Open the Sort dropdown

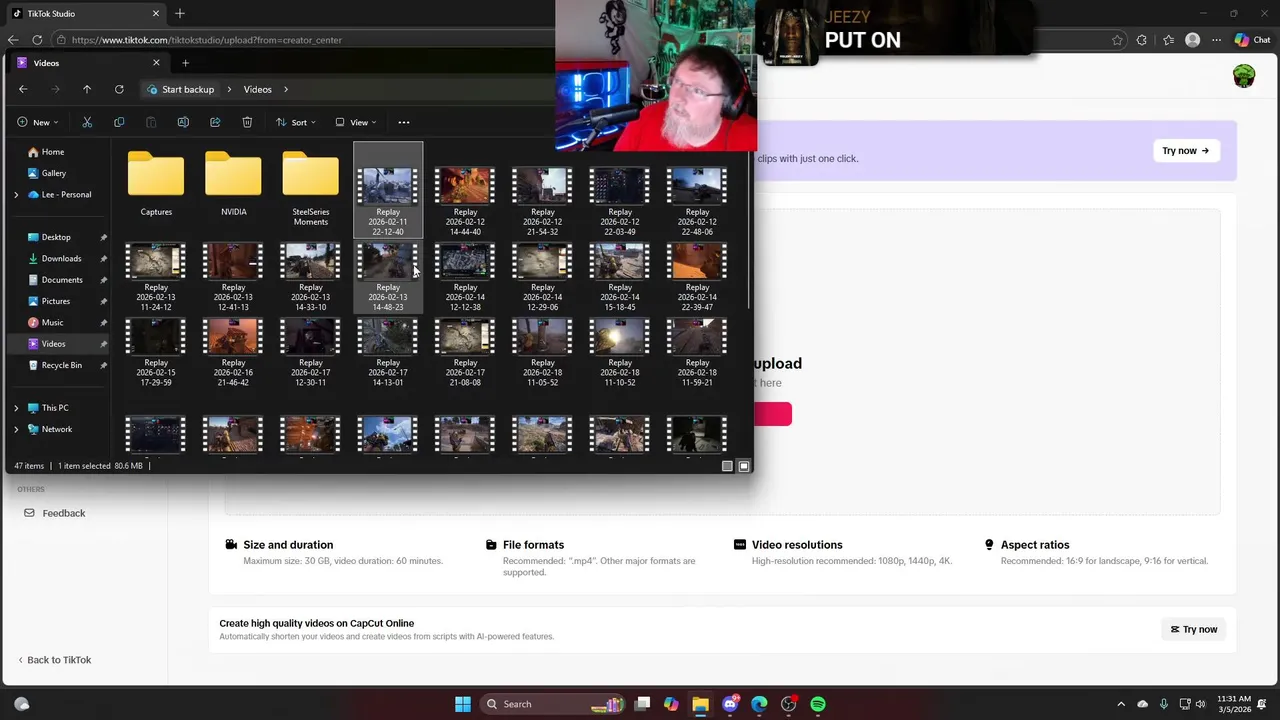pos(296,122)
